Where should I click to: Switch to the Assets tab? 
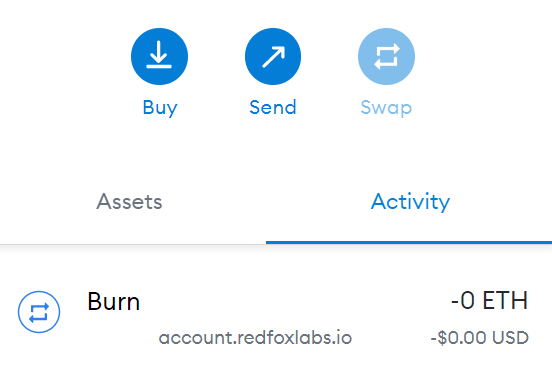click(129, 202)
